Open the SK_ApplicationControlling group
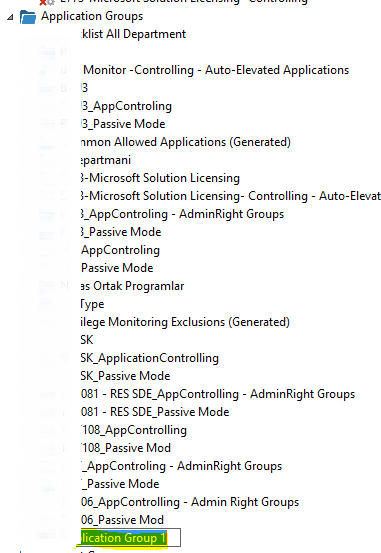The image size is (381, 553). (150, 358)
